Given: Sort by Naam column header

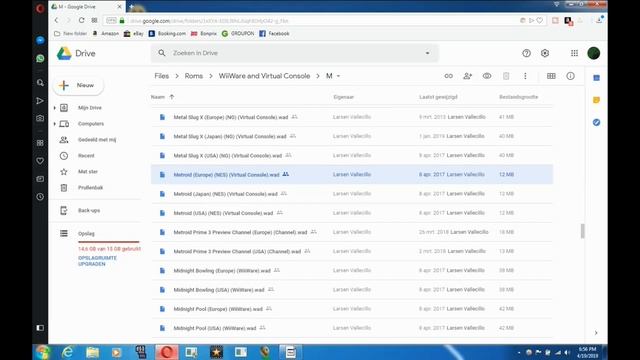Looking at the screenshot, I should 158,97.
